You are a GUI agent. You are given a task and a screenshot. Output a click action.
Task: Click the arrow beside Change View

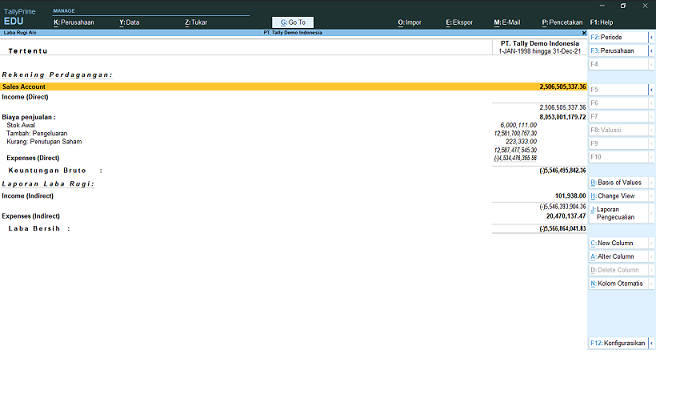click(652, 196)
